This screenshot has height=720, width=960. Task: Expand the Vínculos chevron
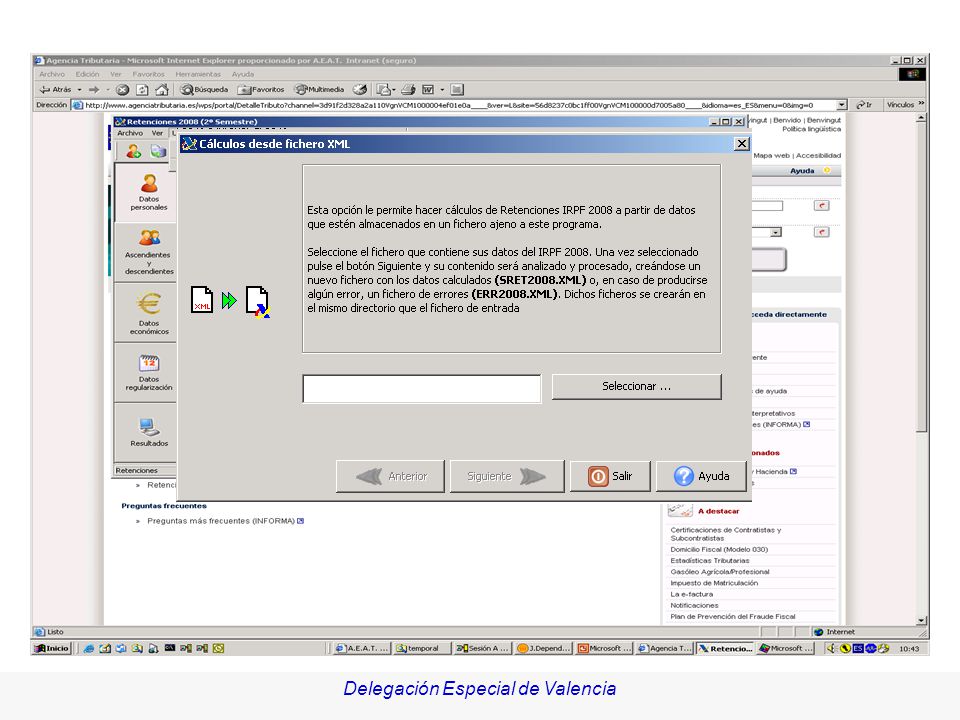pos(921,104)
